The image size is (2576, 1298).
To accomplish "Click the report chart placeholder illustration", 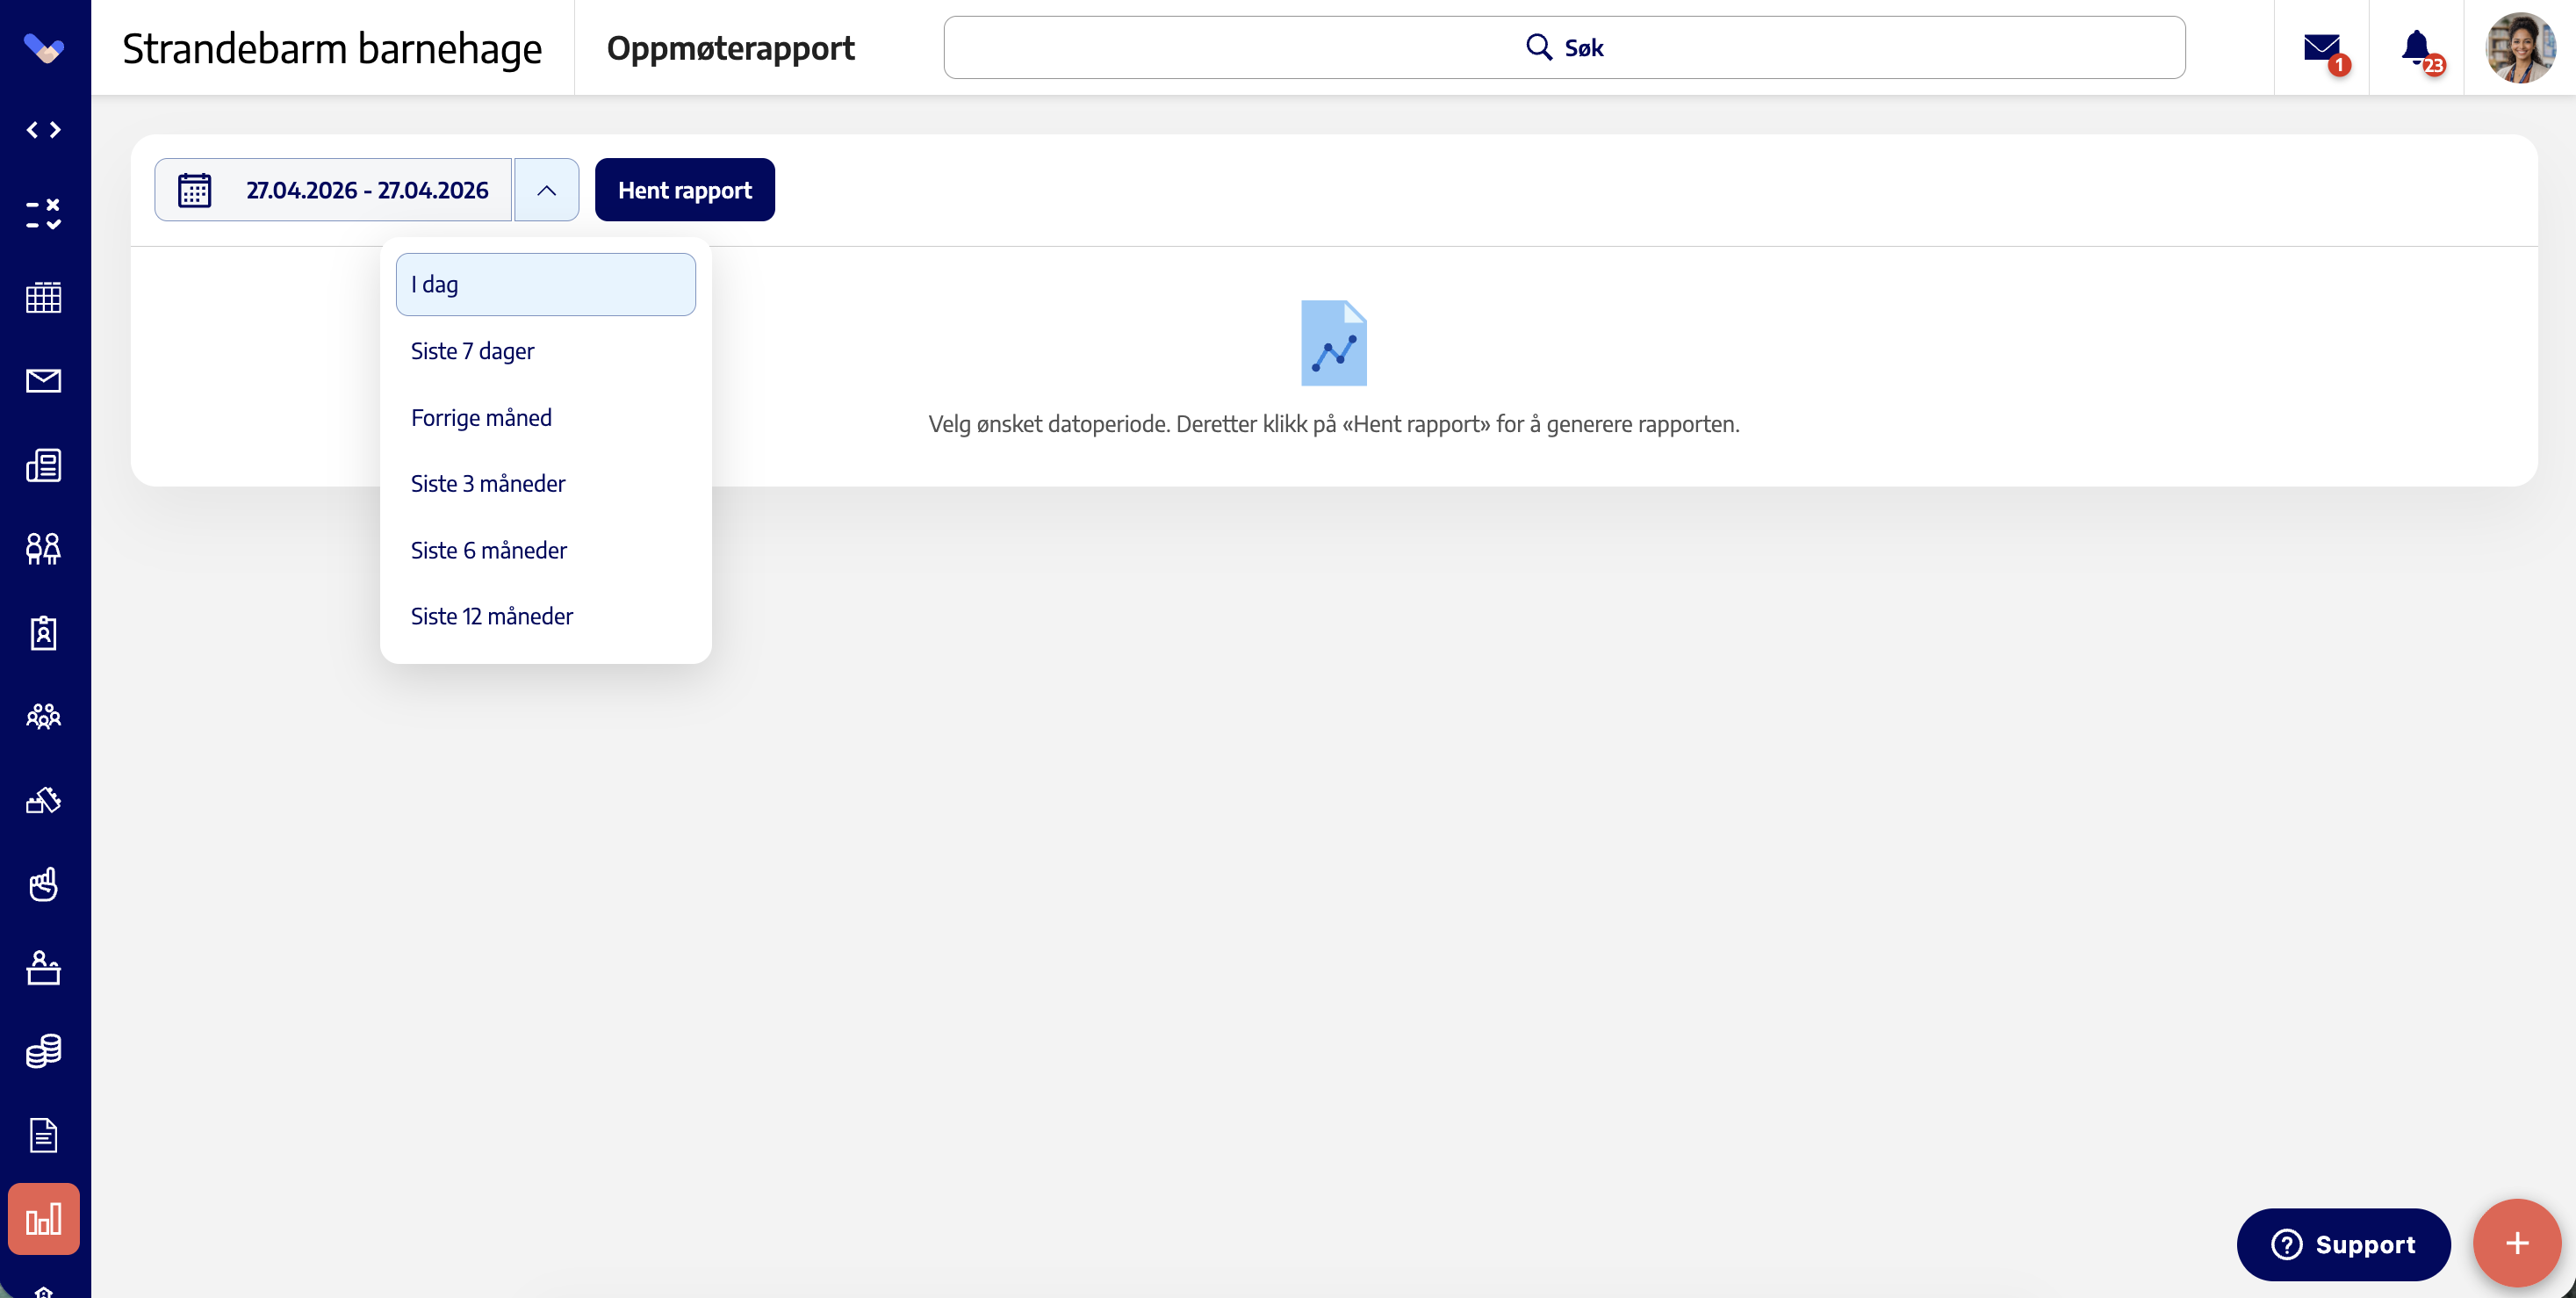I will (1334, 343).
